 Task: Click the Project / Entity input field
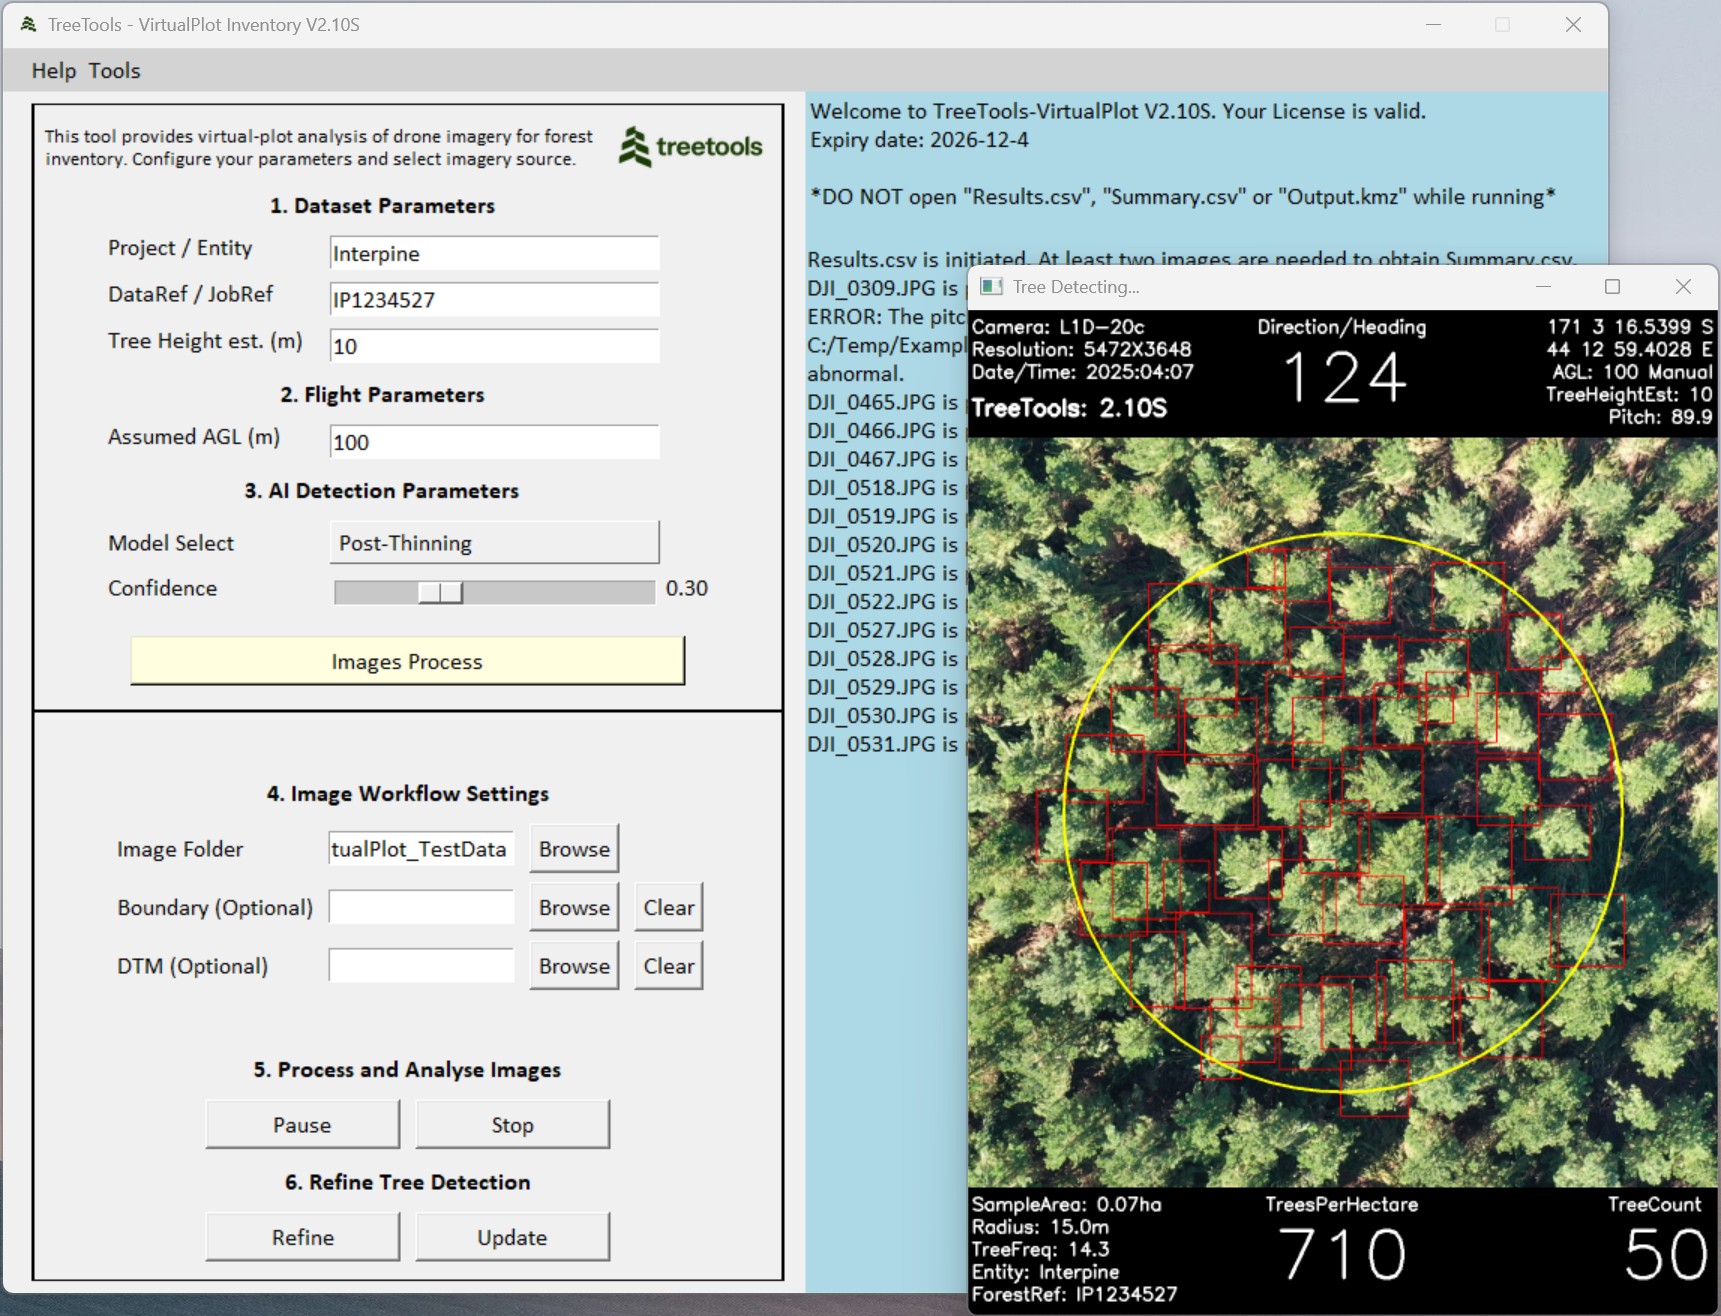(494, 254)
